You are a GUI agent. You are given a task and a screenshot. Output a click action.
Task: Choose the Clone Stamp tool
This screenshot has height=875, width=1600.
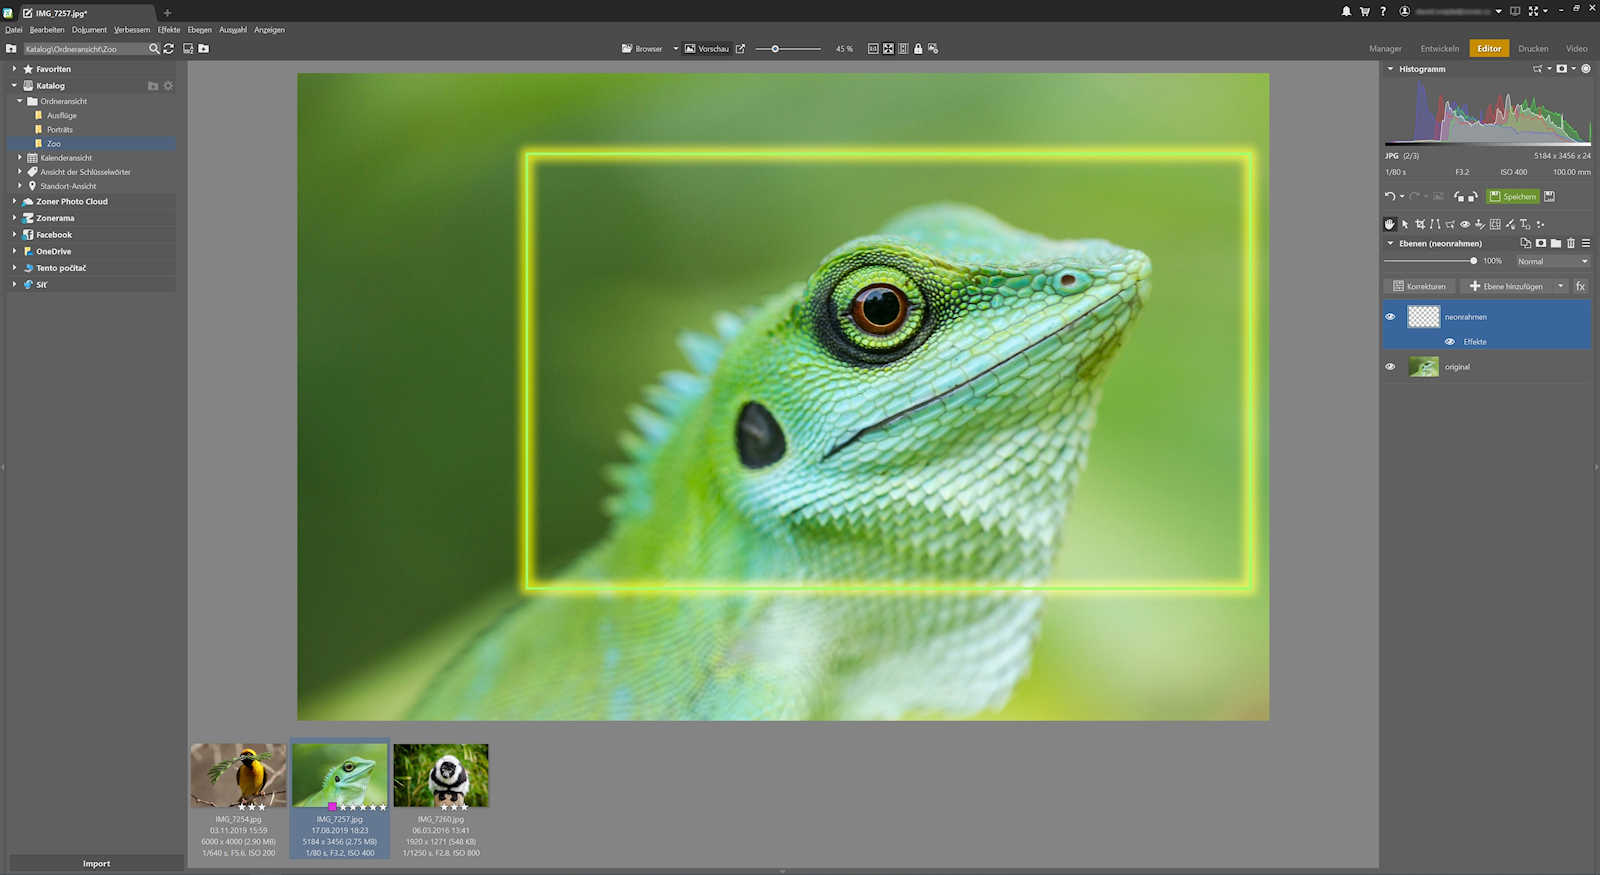pos(1480,225)
